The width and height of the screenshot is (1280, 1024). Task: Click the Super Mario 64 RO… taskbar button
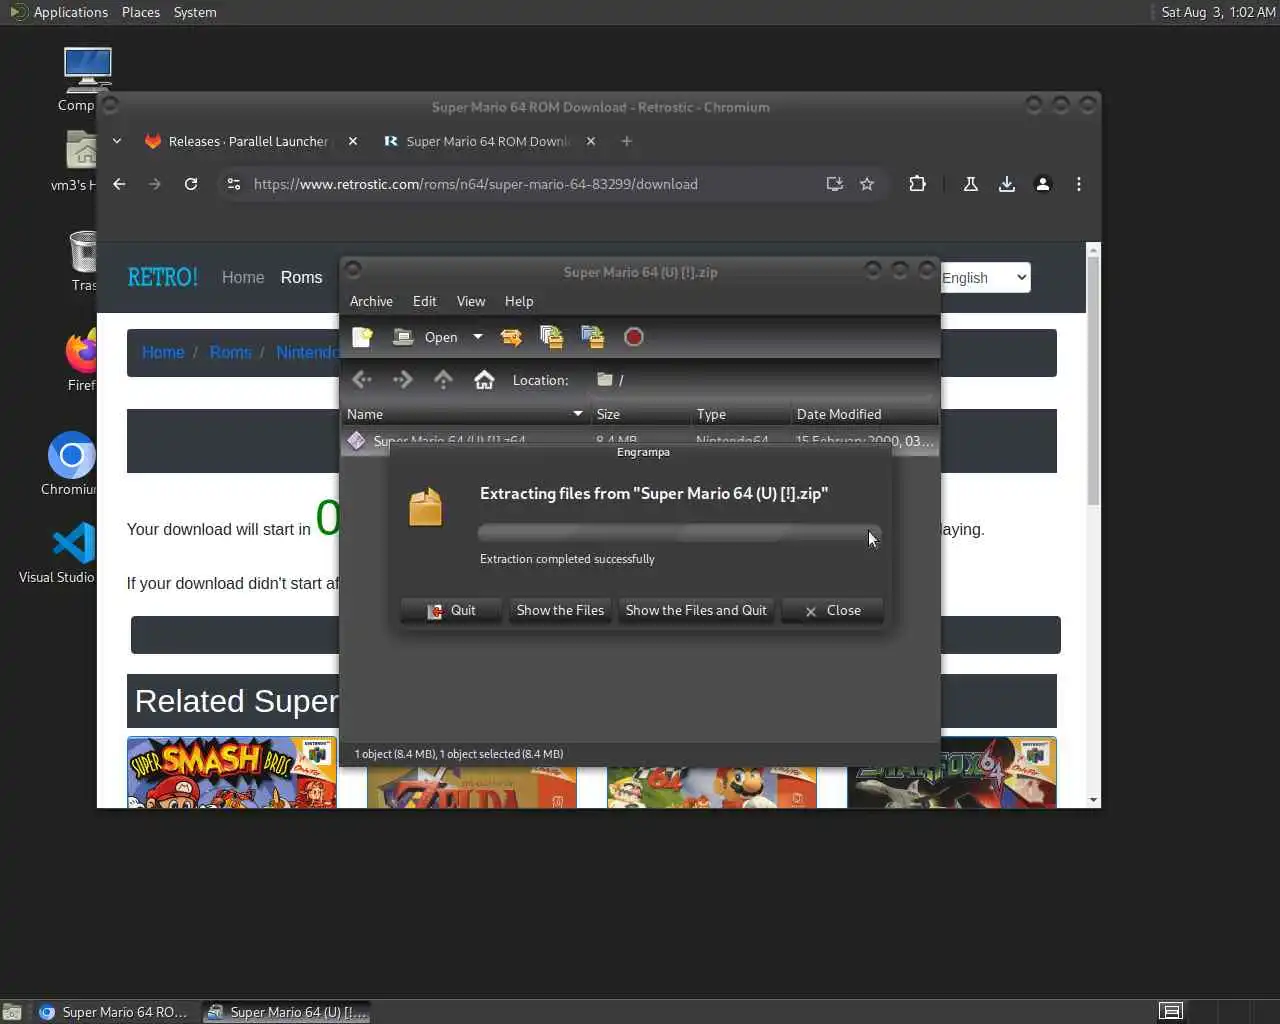pyautogui.click(x=114, y=1012)
